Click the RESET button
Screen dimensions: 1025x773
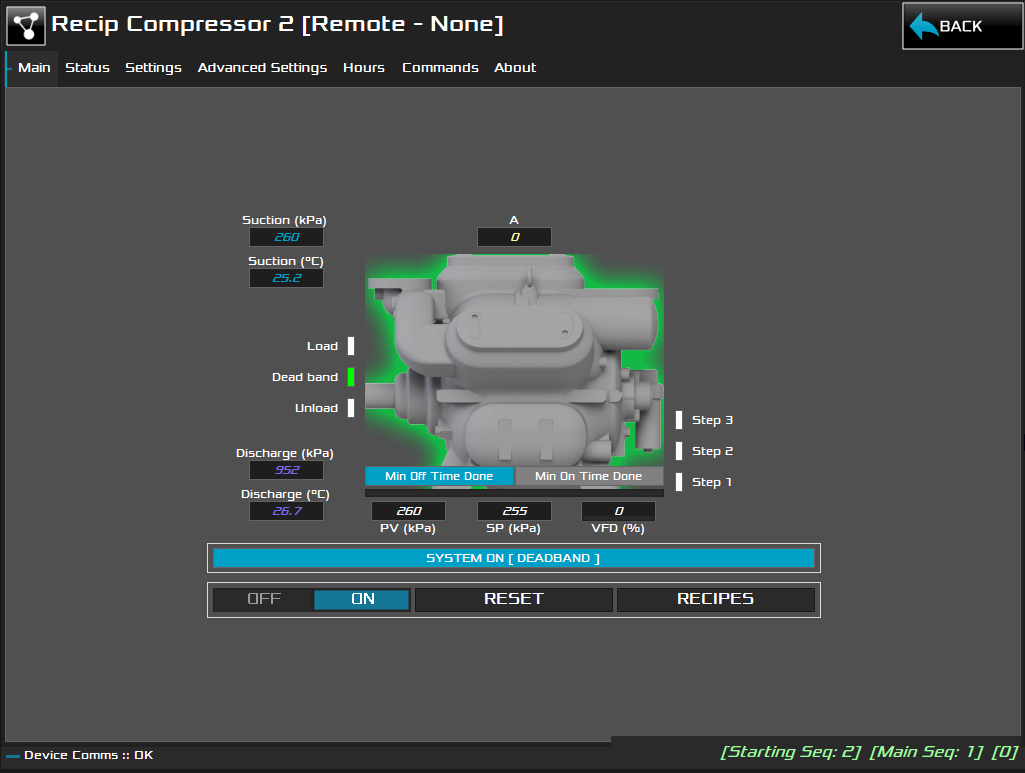[514, 599]
